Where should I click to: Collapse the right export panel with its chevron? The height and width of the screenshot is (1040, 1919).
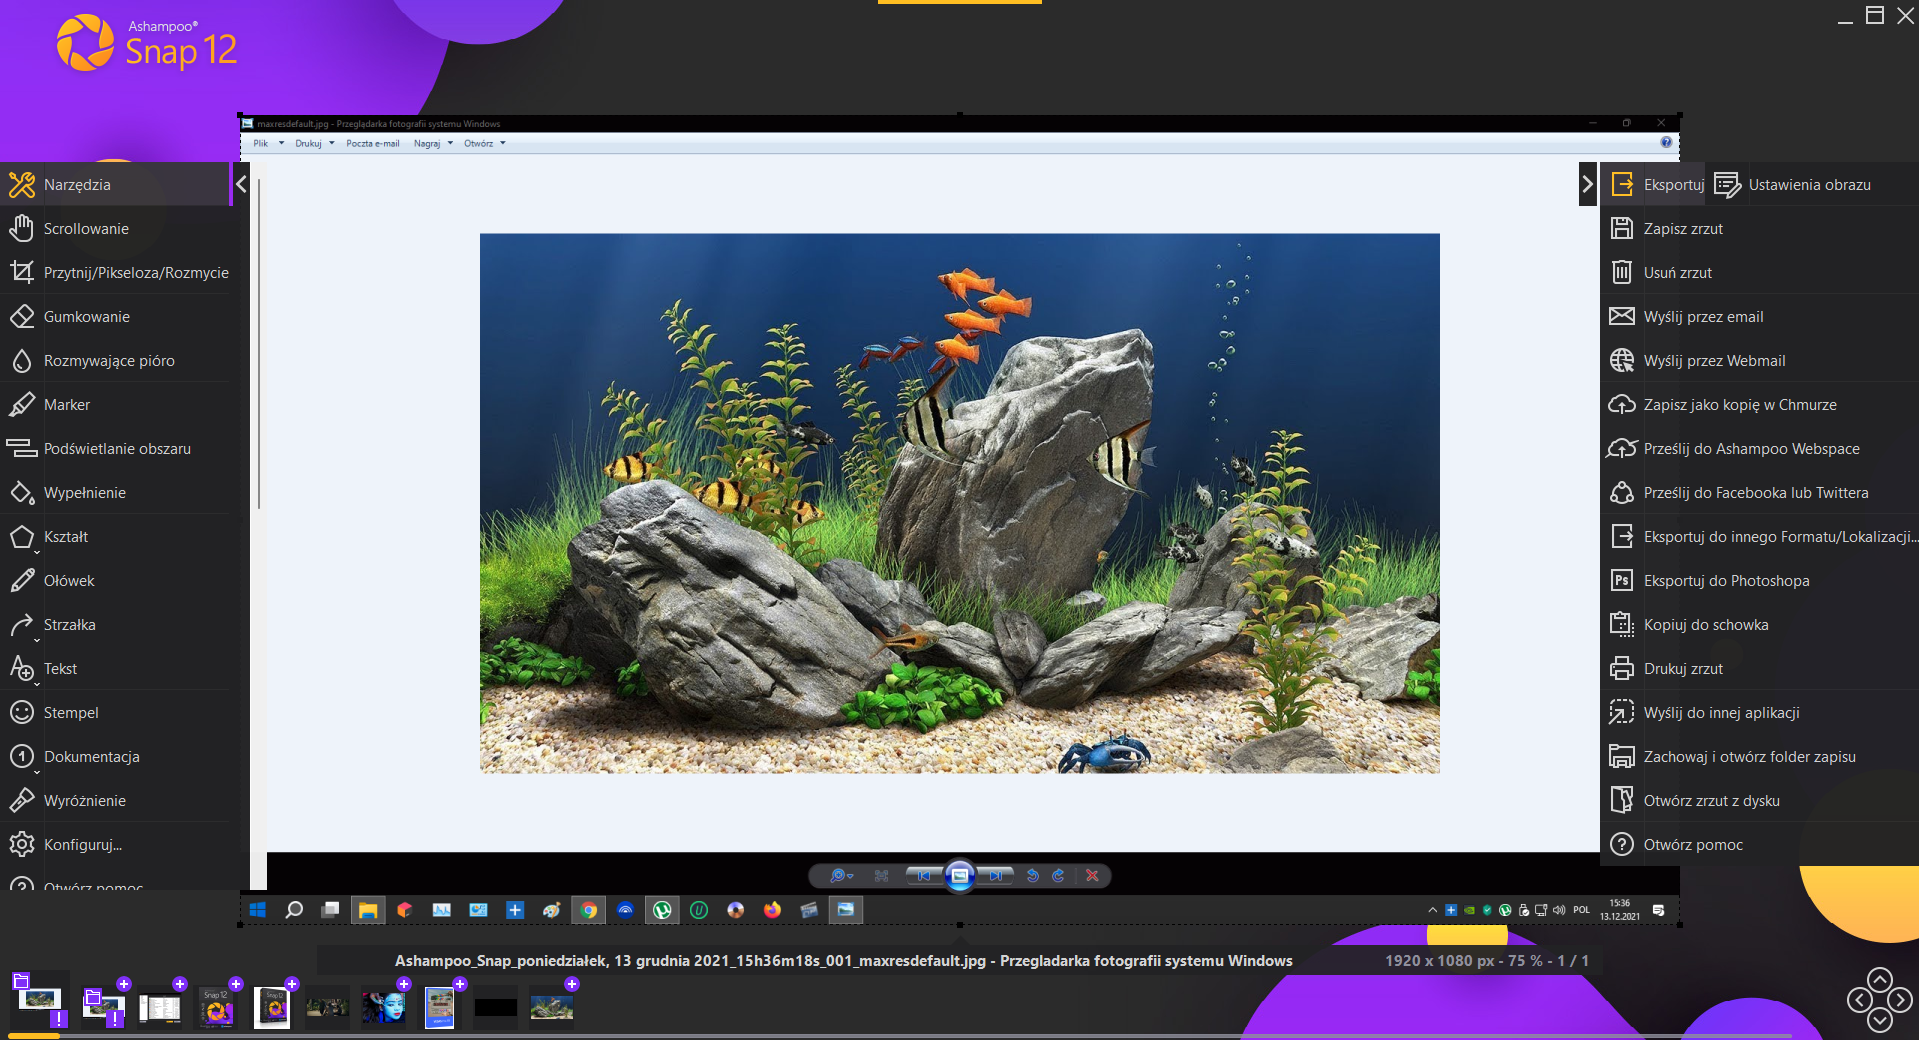(x=1587, y=185)
